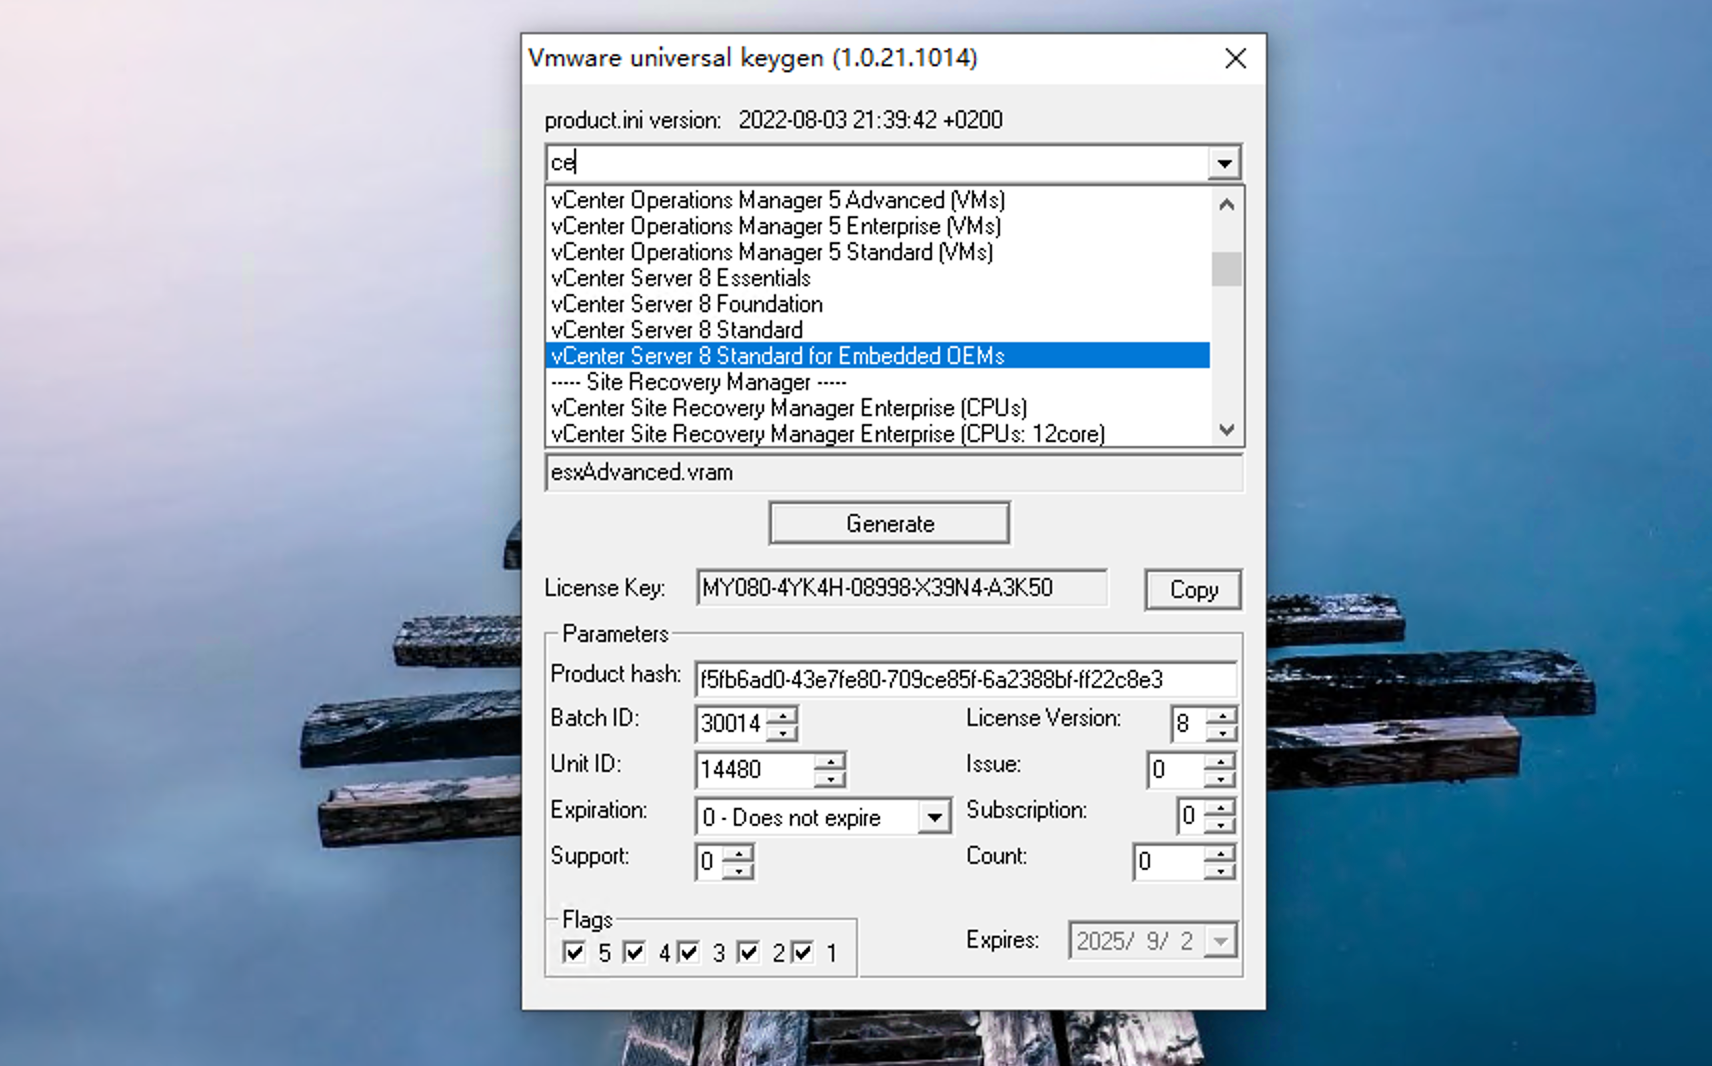Decrease Count with down spinner

point(1219,871)
